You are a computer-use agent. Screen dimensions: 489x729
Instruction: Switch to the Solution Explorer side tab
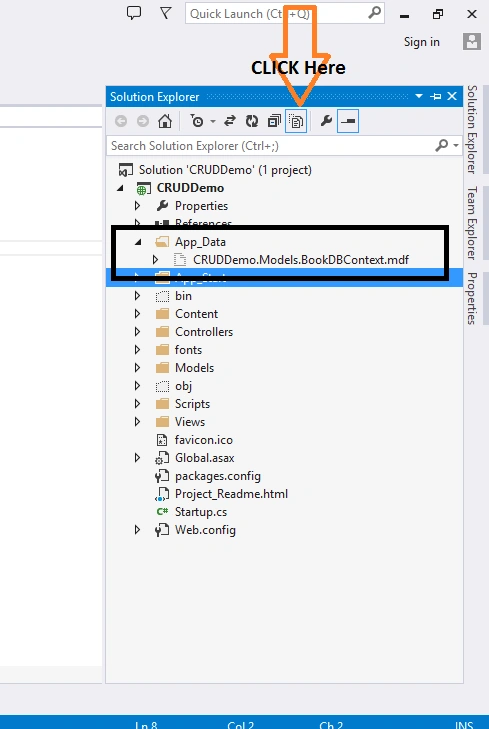[472, 130]
